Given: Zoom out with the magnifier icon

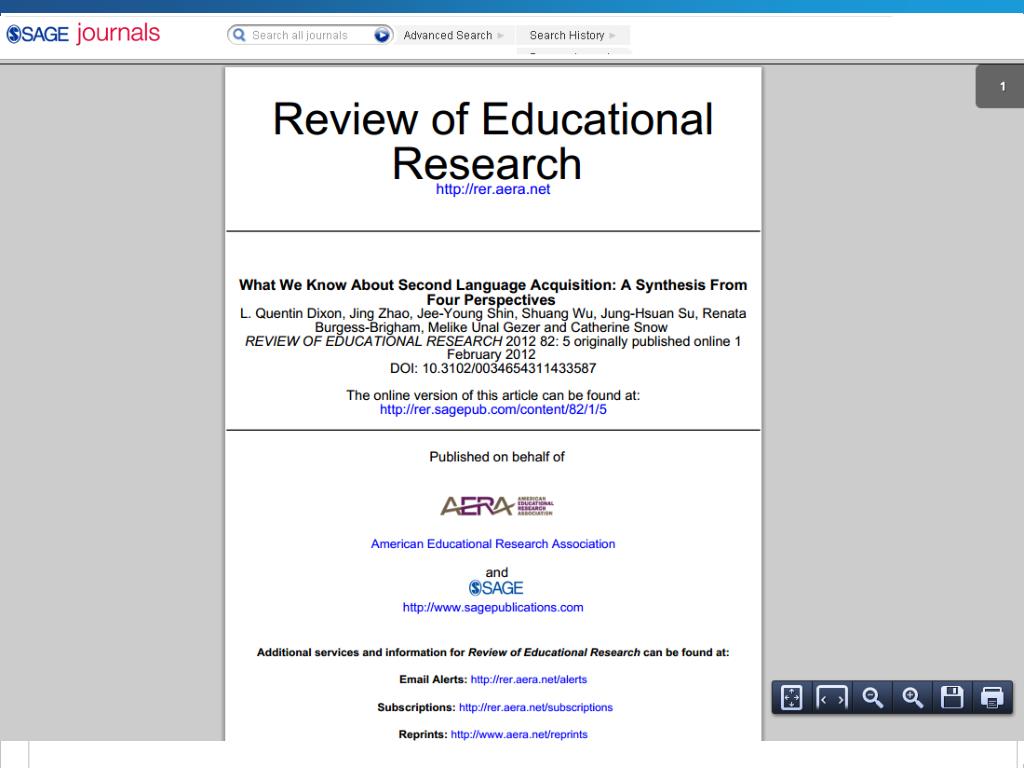Looking at the screenshot, I should 872,697.
